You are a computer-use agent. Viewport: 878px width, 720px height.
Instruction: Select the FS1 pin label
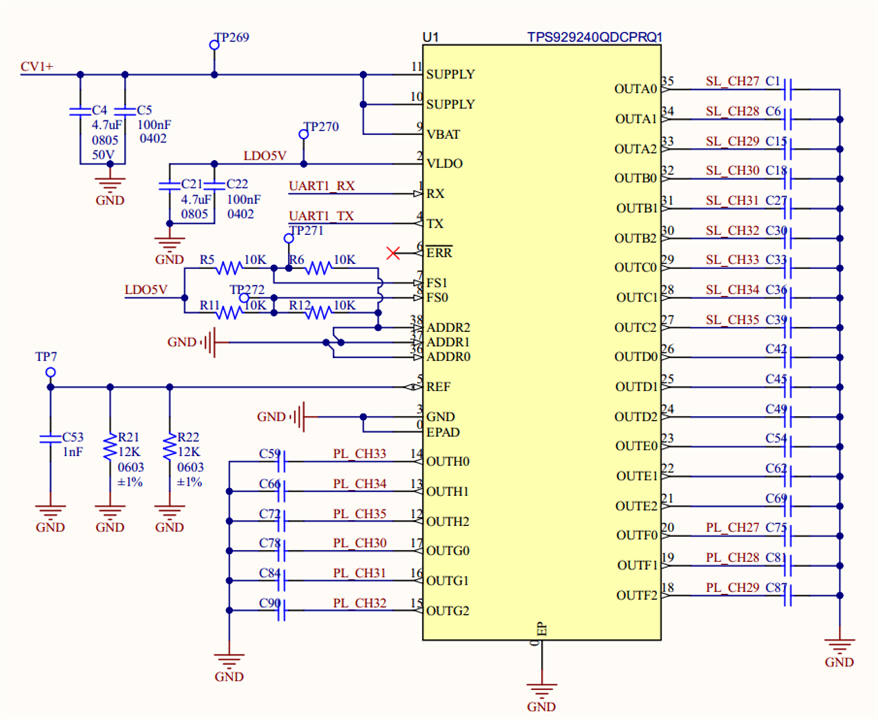pyautogui.click(x=437, y=283)
